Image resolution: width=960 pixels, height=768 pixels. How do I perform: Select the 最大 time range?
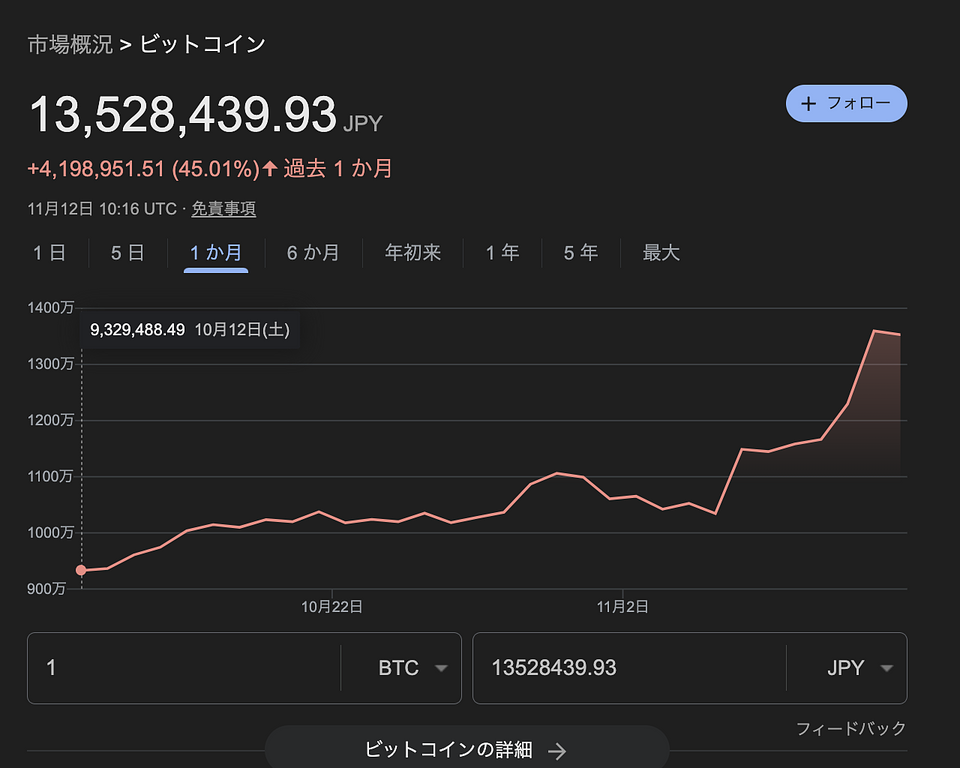click(661, 253)
